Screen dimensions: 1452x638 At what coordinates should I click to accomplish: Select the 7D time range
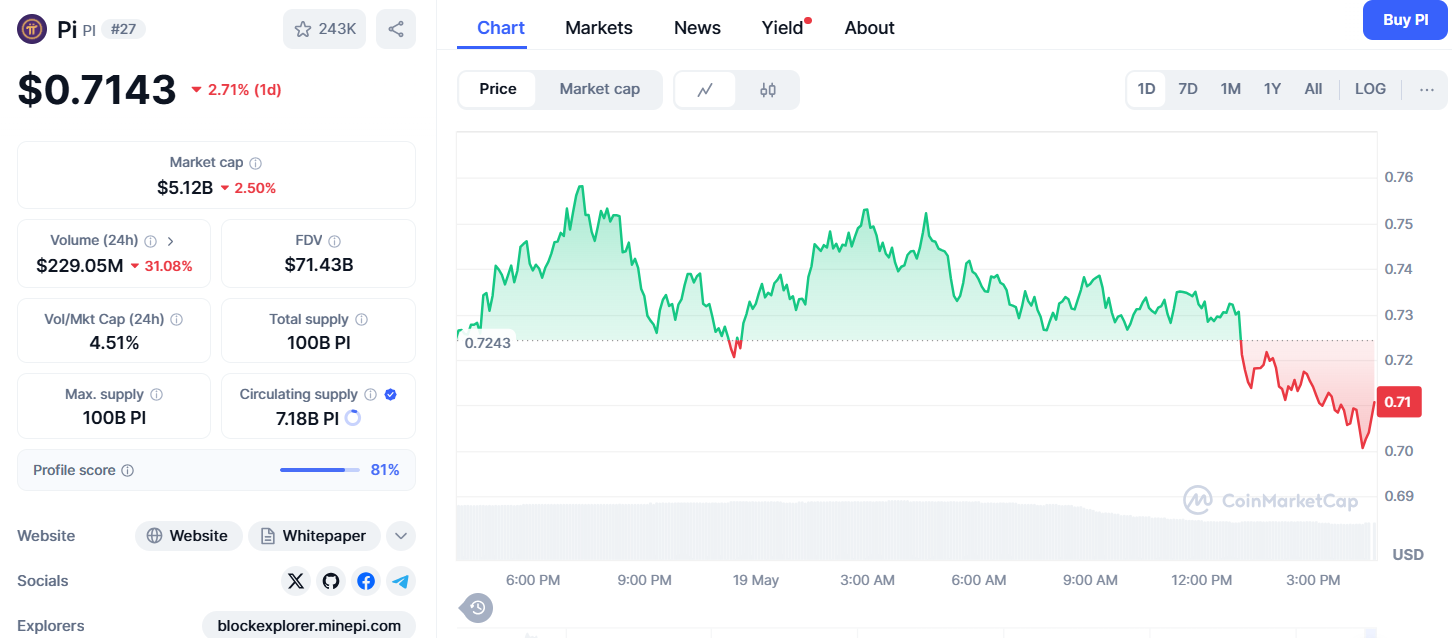click(1188, 89)
